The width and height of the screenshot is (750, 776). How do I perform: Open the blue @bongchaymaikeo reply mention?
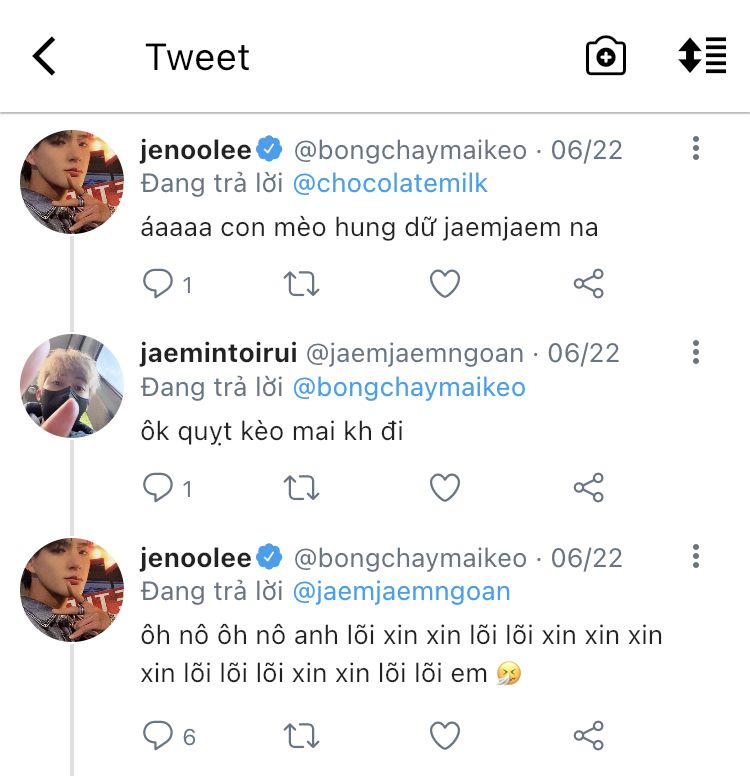tap(408, 387)
